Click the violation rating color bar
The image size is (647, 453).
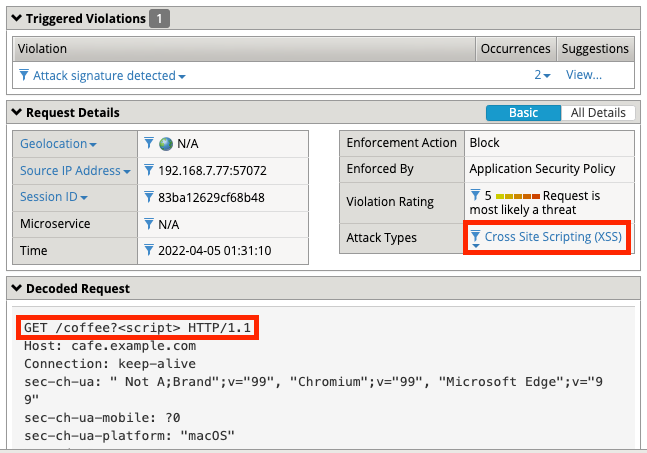click(x=517, y=196)
